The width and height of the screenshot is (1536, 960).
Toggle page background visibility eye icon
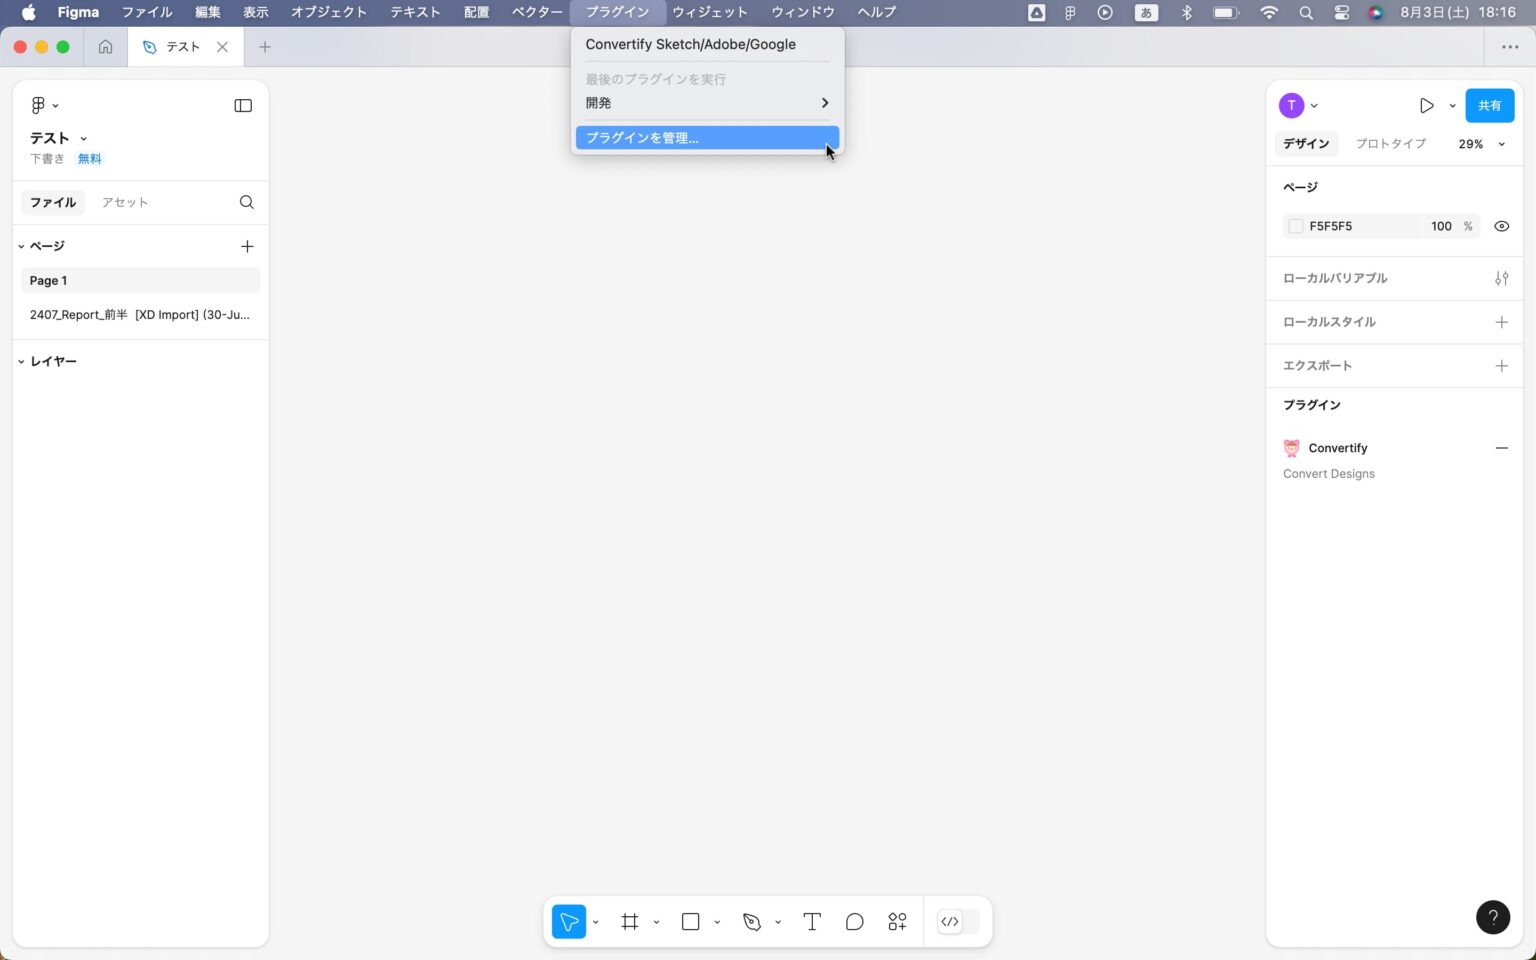[x=1501, y=226]
